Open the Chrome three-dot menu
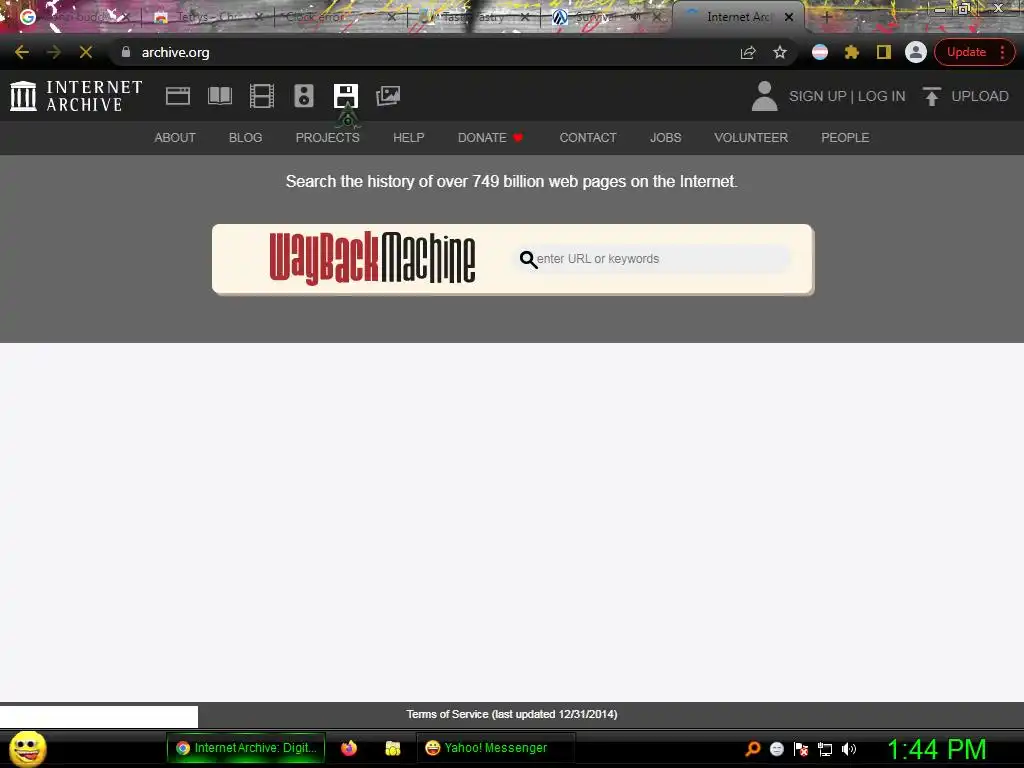Image resolution: width=1024 pixels, height=768 pixels. point(1002,52)
